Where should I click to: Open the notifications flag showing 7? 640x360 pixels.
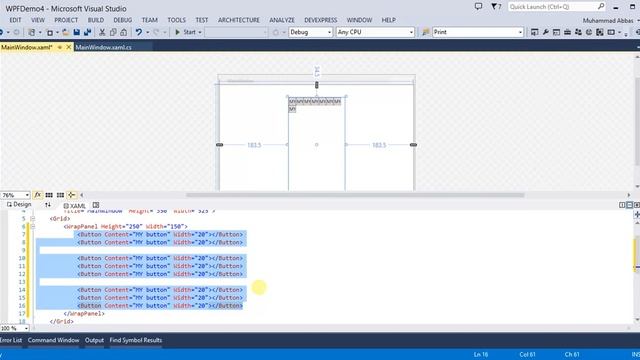[496, 7]
